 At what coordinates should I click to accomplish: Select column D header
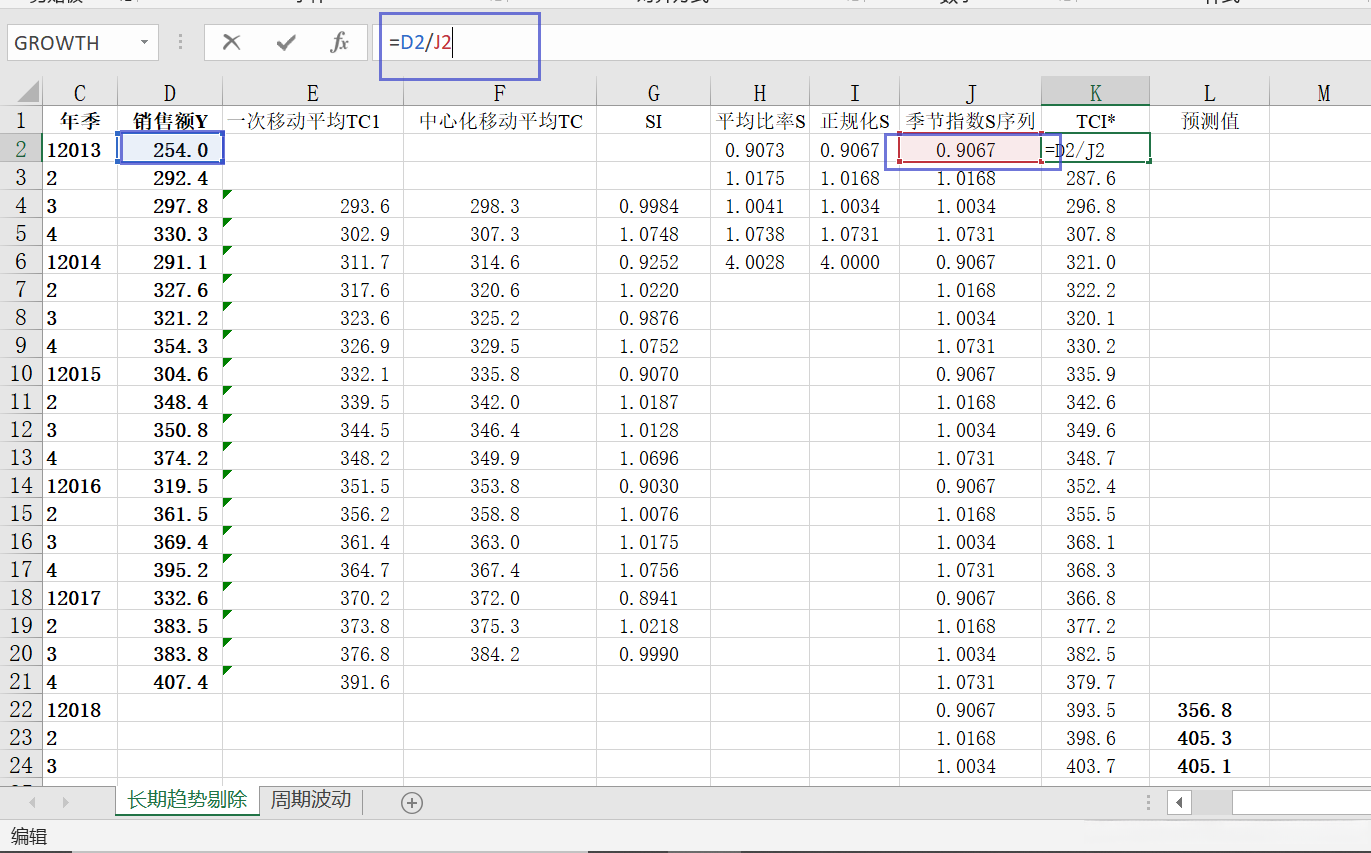[170, 93]
